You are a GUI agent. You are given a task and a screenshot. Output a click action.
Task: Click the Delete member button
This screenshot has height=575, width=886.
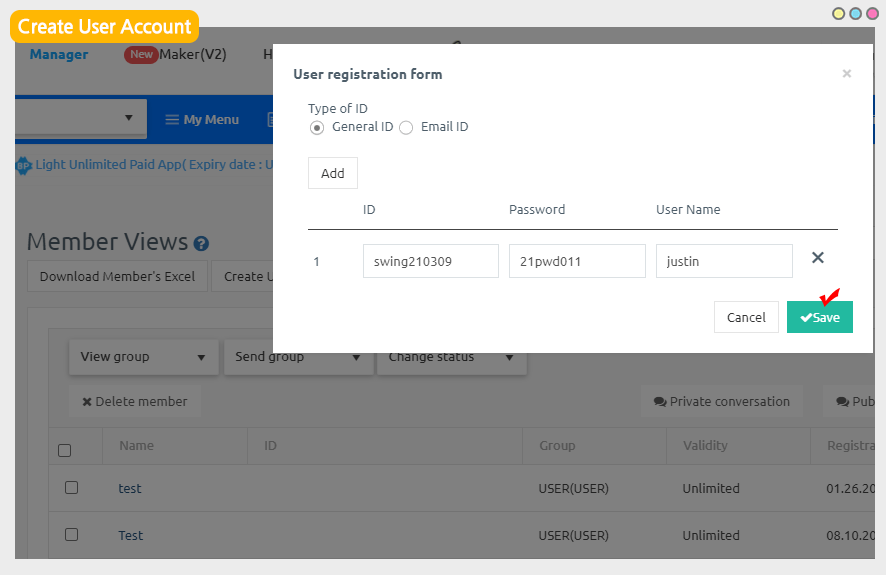point(135,401)
